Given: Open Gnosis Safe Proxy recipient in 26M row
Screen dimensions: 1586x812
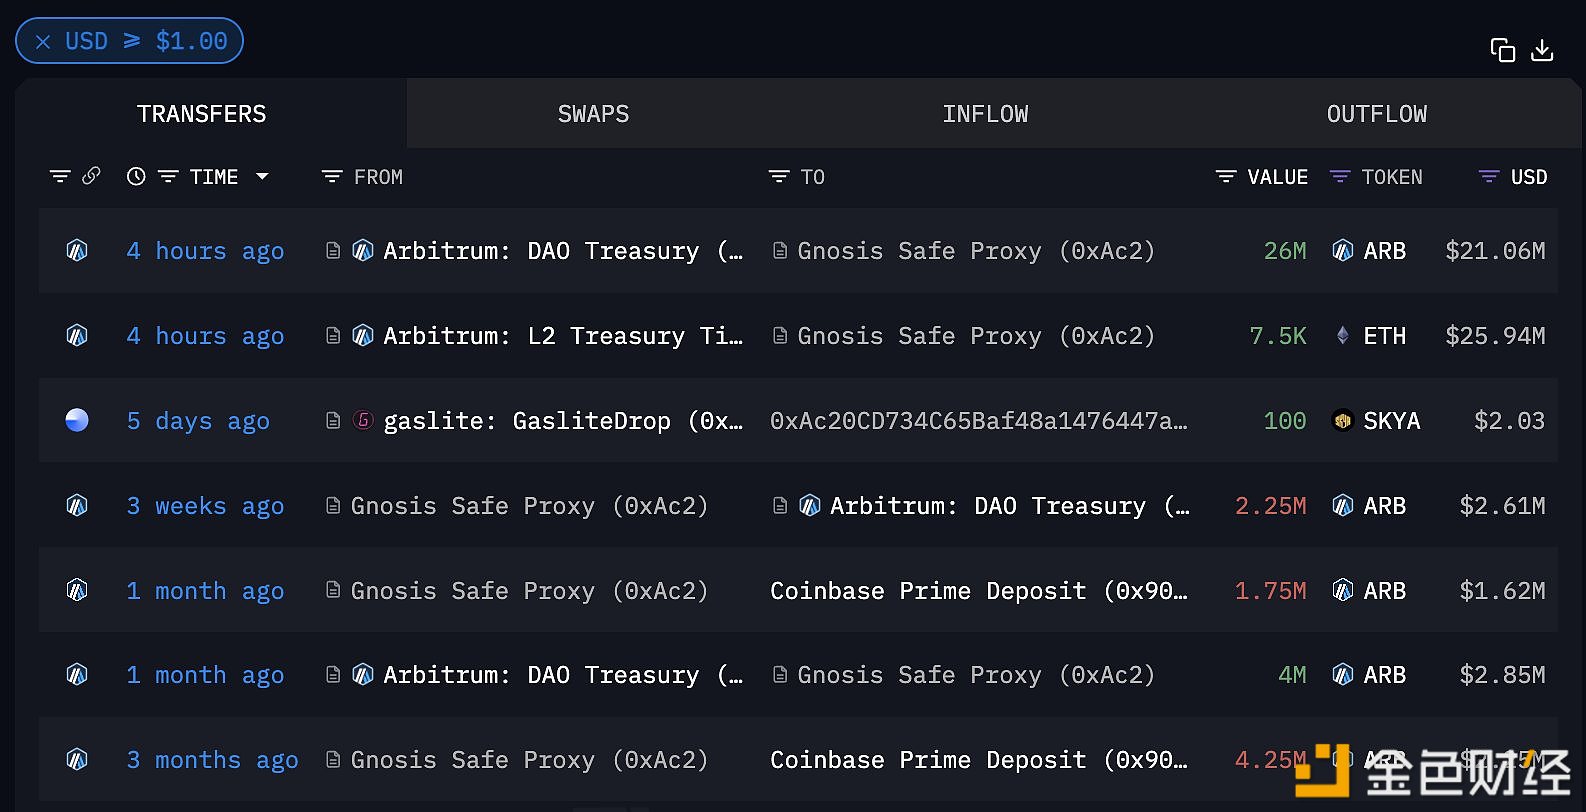Looking at the screenshot, I should coord(976,251).
